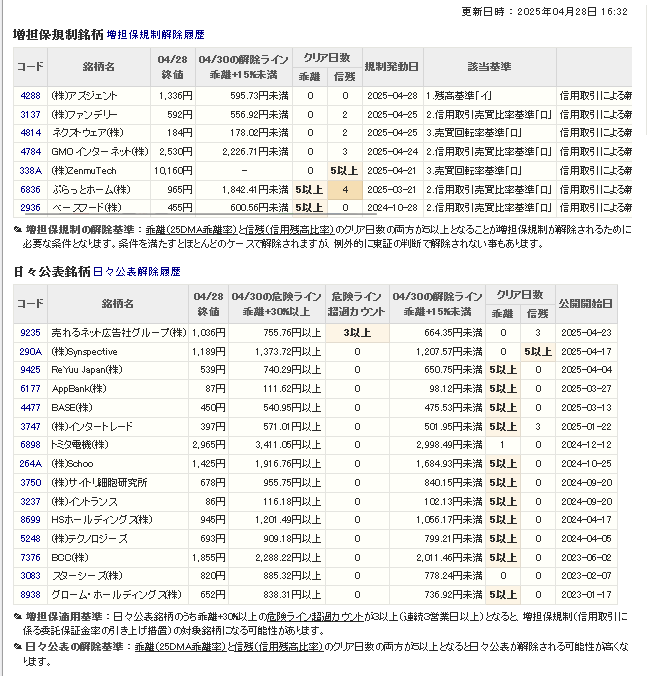This screenshot has width=647, height=676.
Task: Click 3,411.06円以上 danger line for トミタ電機
Action: tap(288, 445)
